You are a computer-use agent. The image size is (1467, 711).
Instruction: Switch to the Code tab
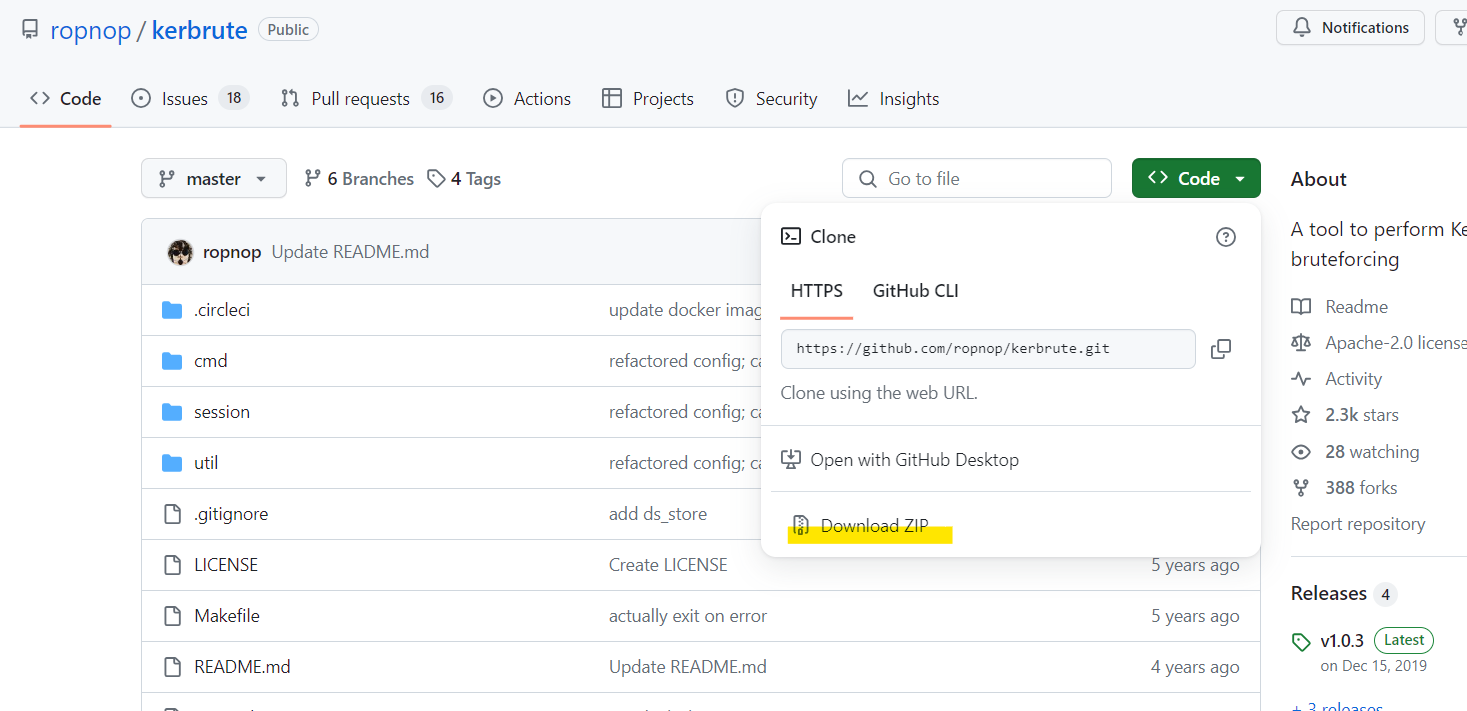(x=66, y=98)
